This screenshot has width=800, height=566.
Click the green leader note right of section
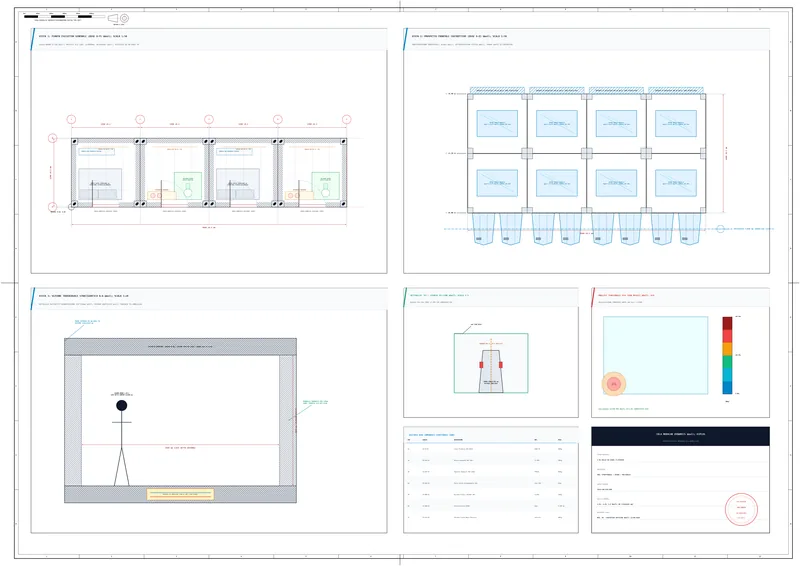point(315,402)
